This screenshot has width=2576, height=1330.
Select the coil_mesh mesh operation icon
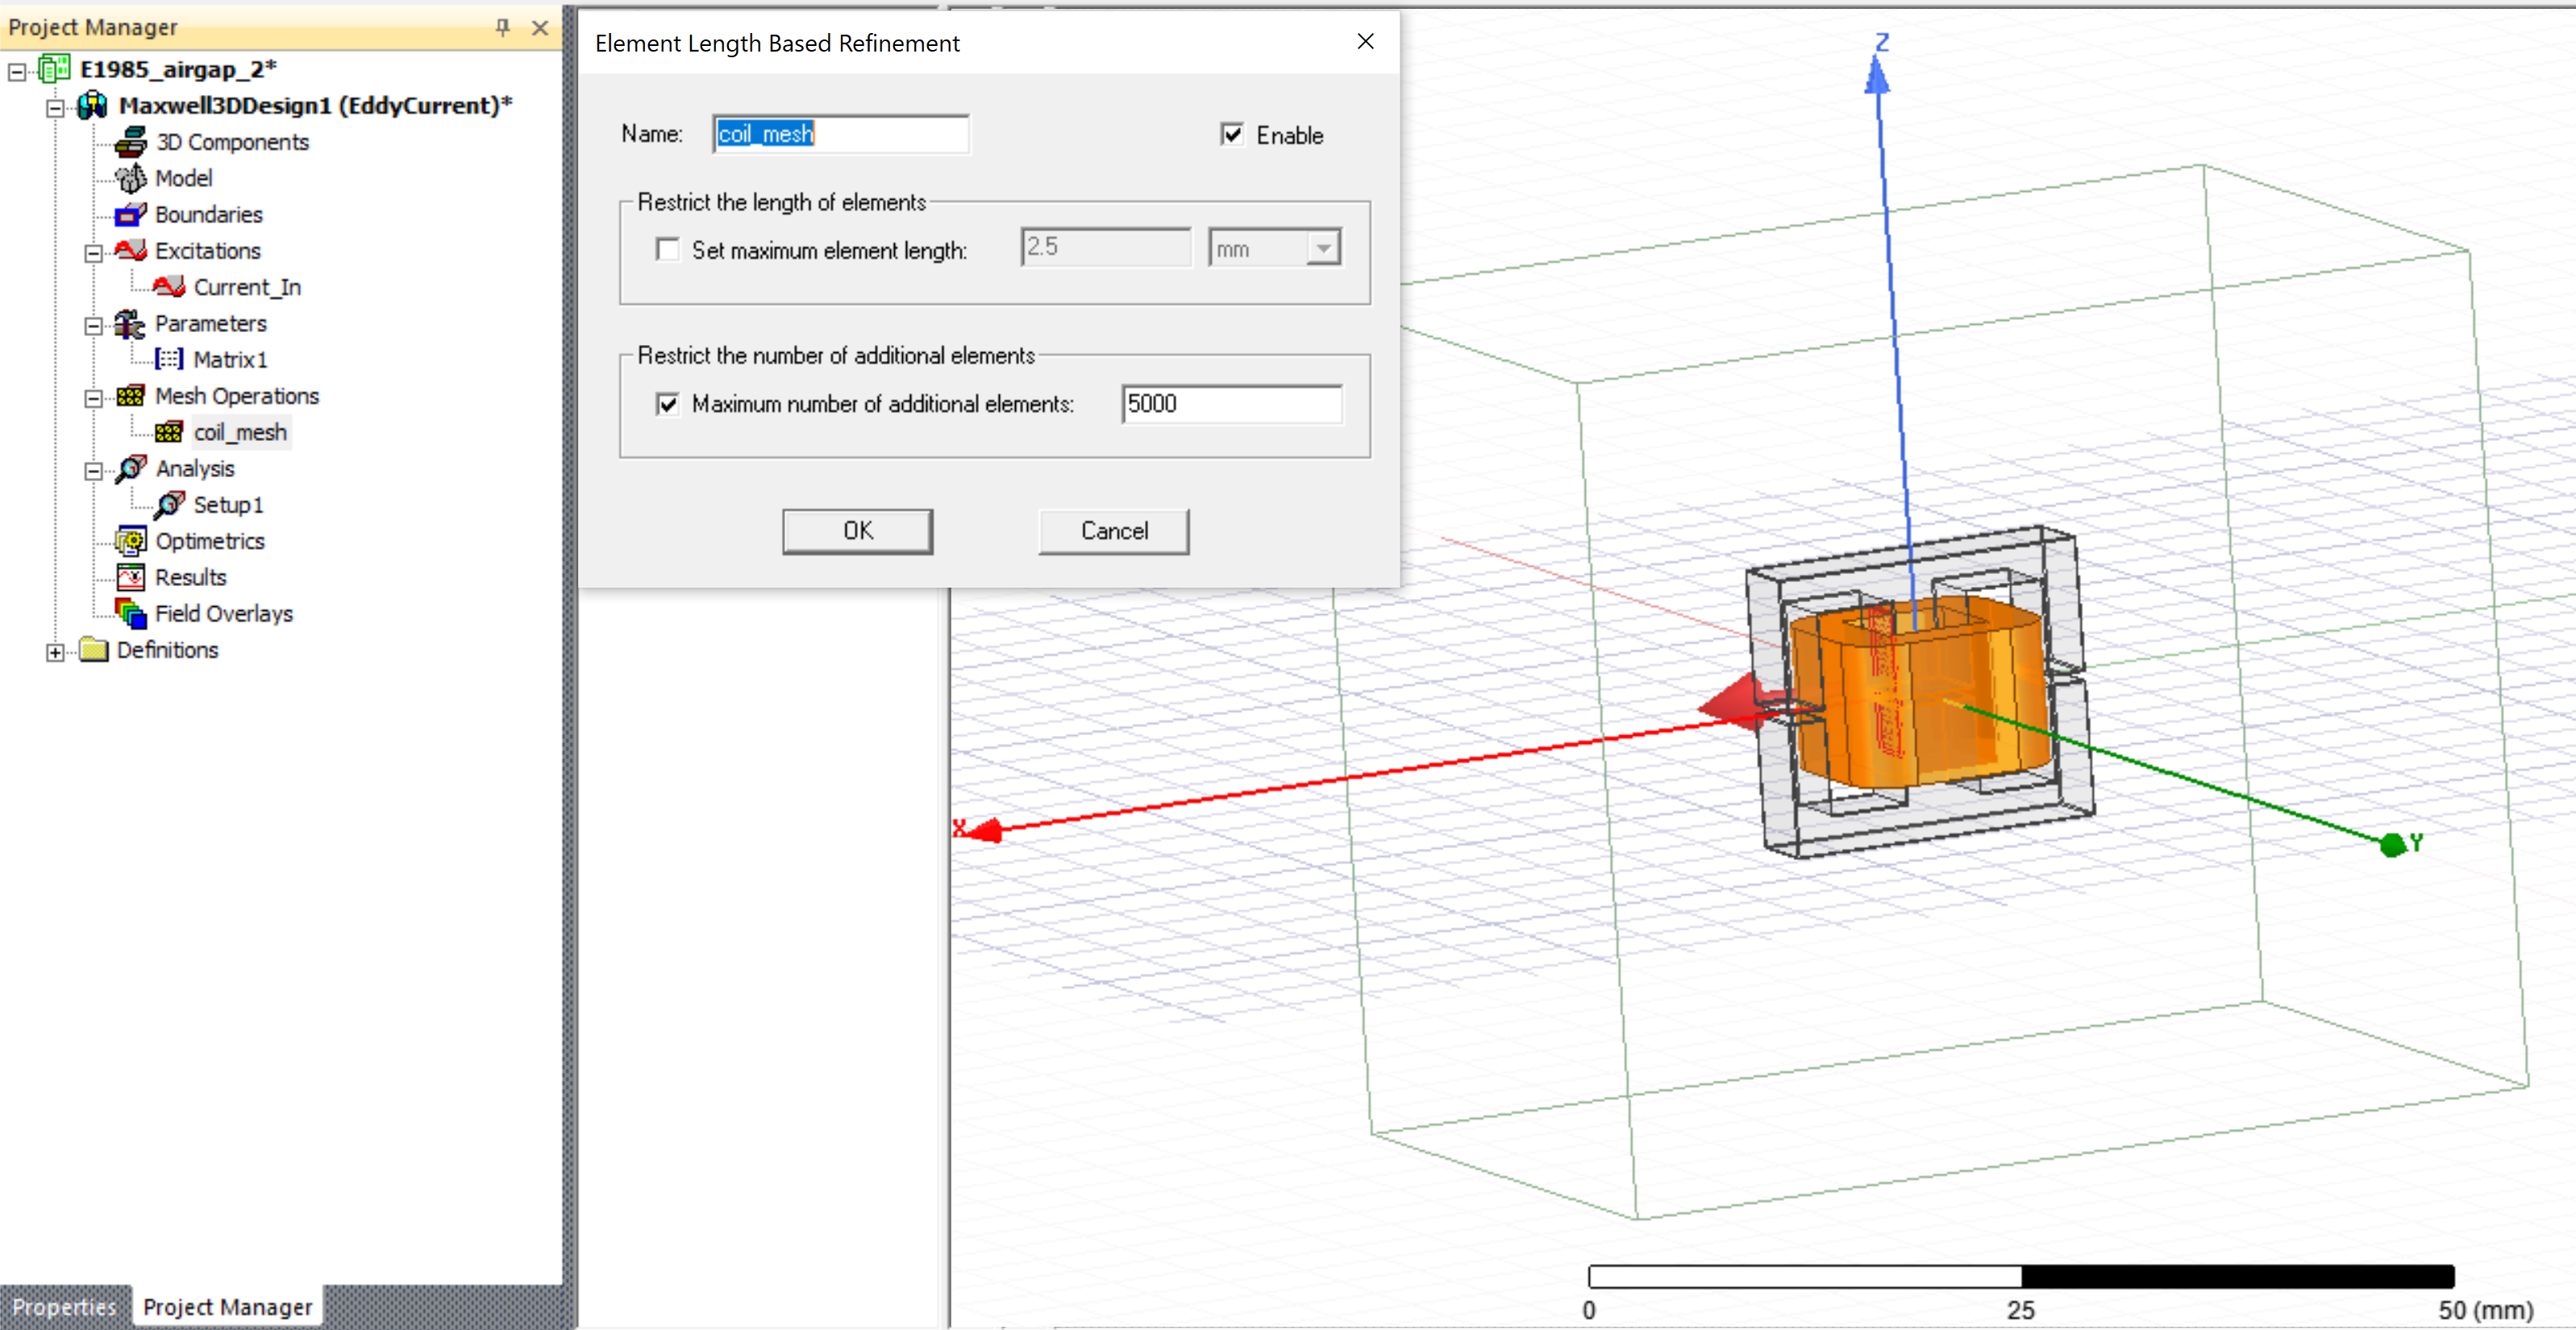[169, 432]
